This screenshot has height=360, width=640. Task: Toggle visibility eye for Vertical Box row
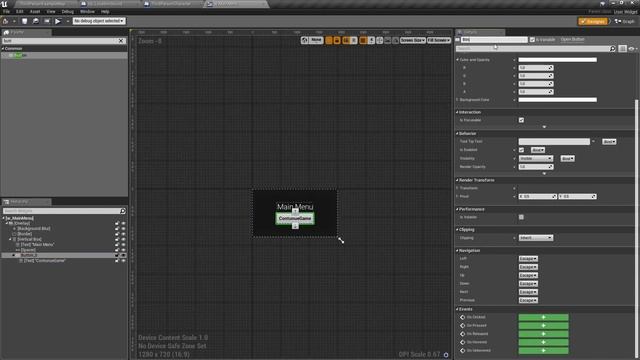[x=123, y=239]
